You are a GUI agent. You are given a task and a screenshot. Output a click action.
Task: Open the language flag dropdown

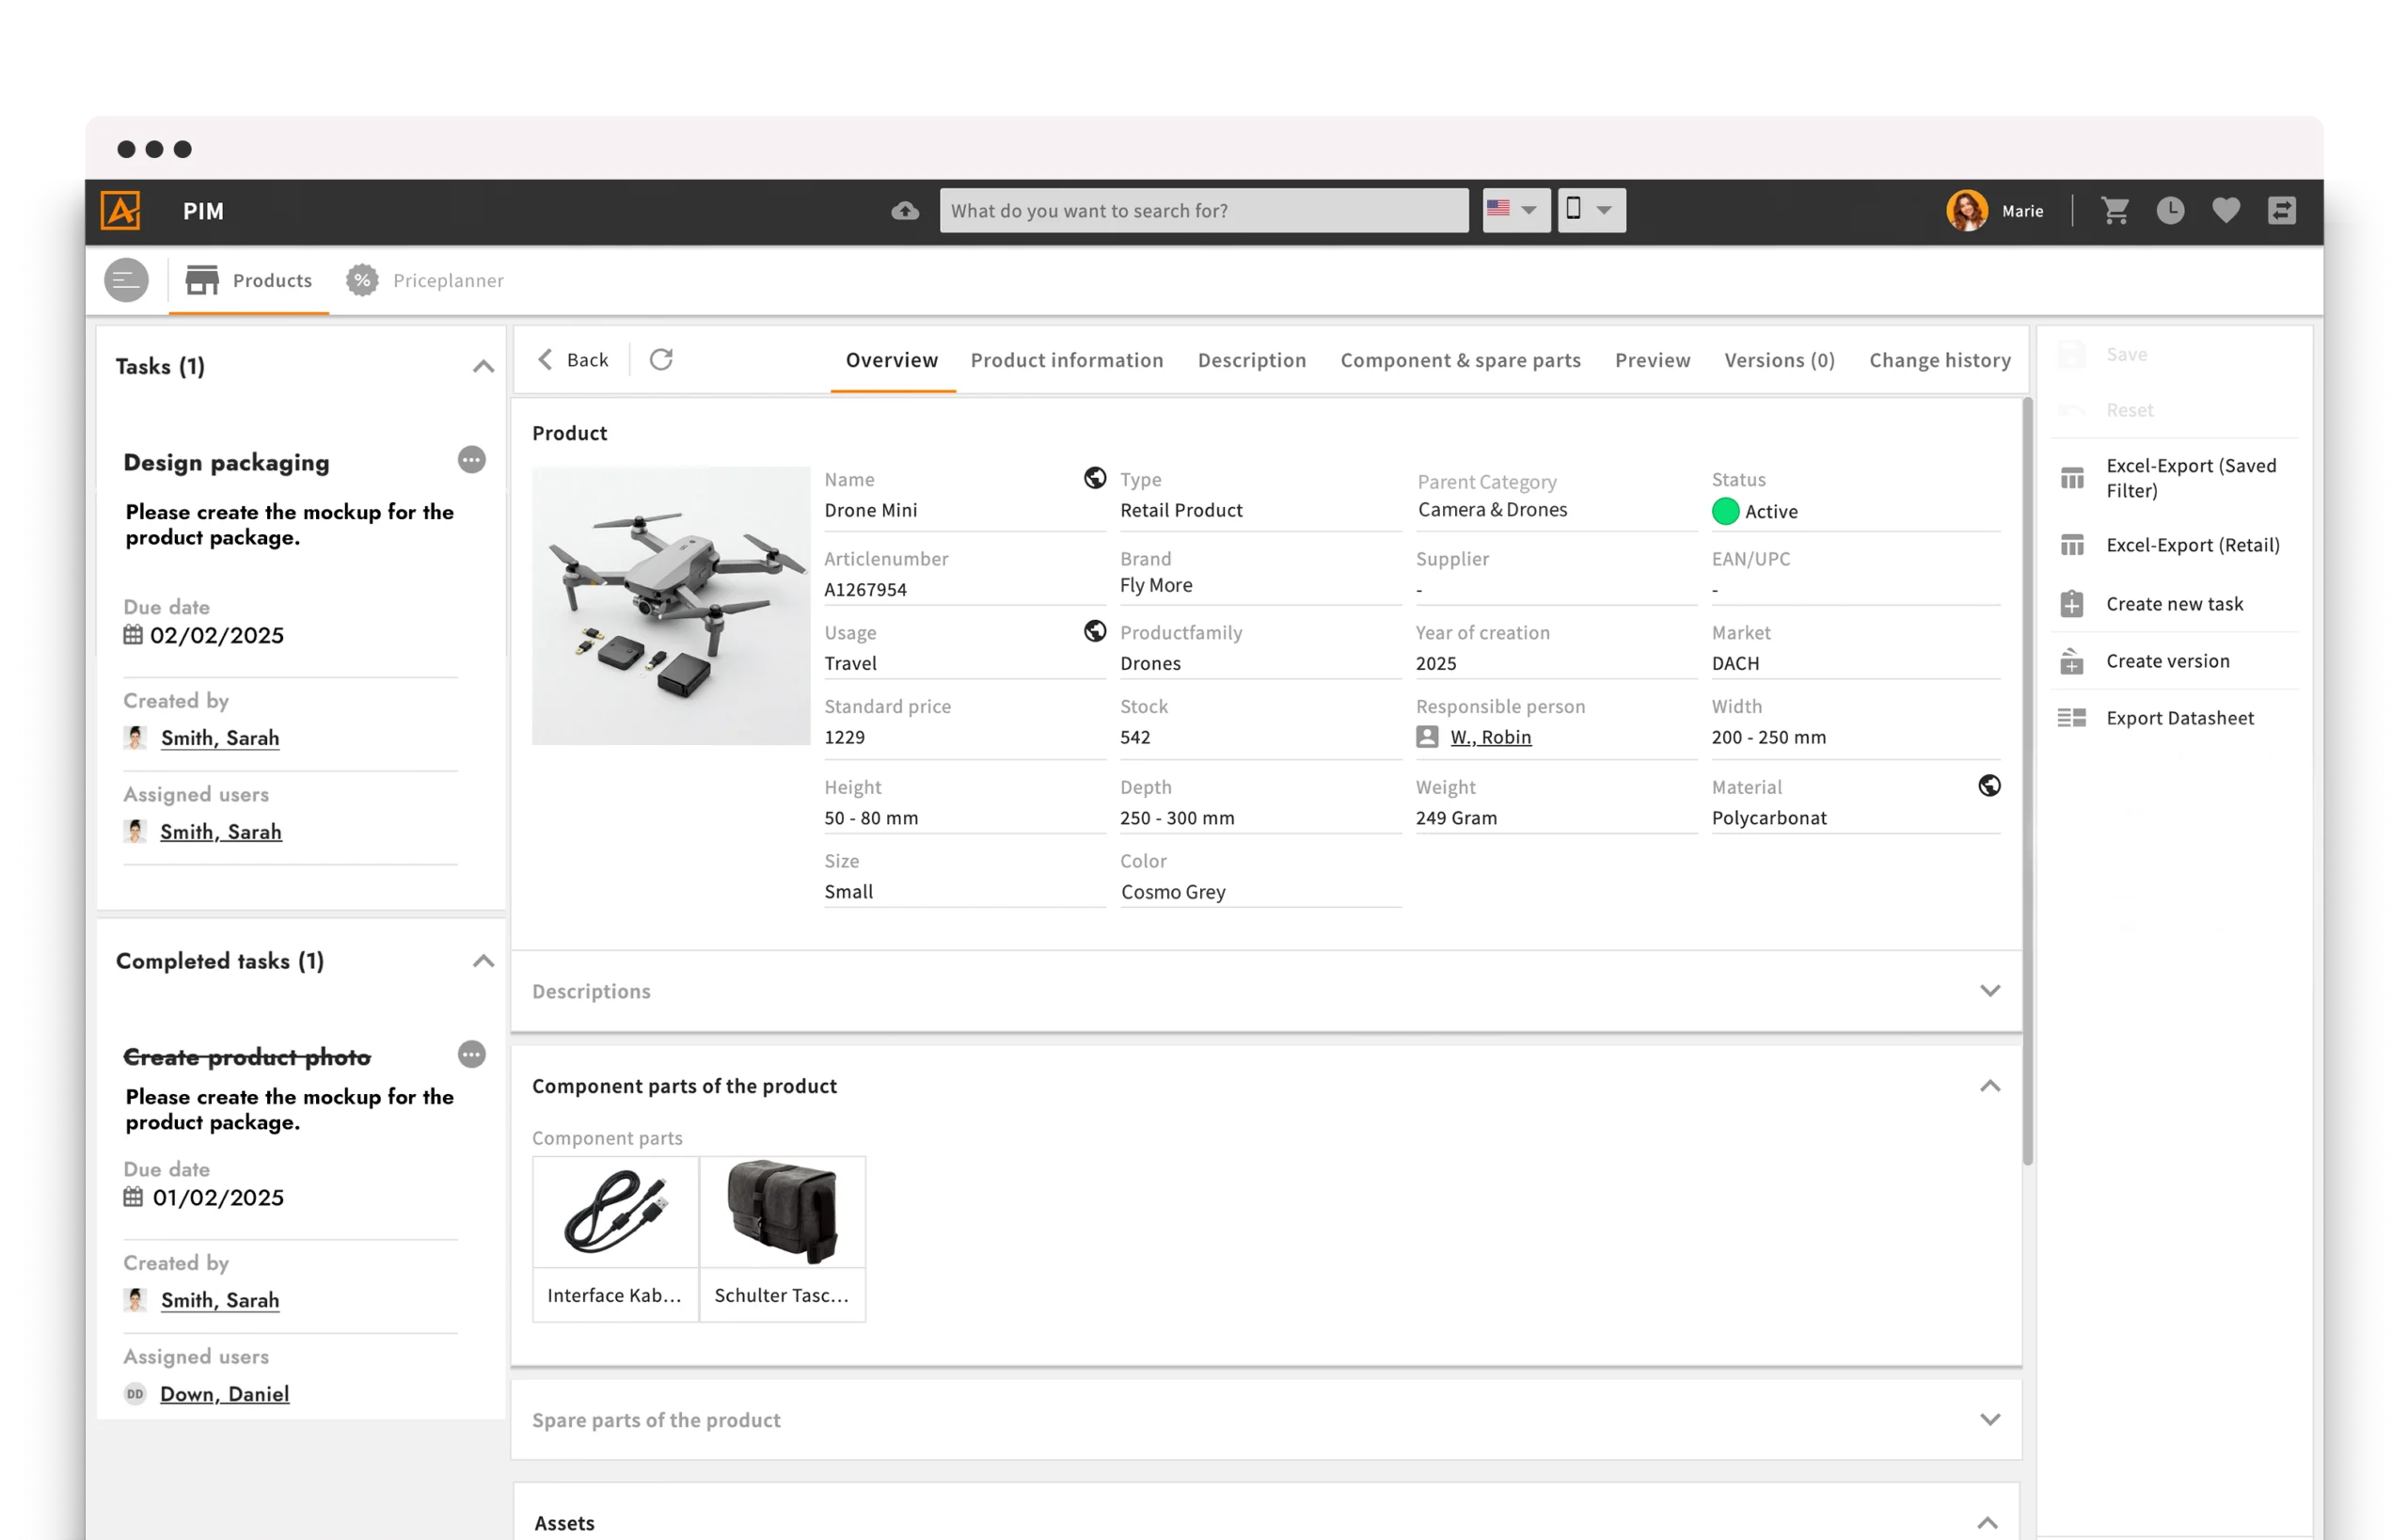[1516, 210]
